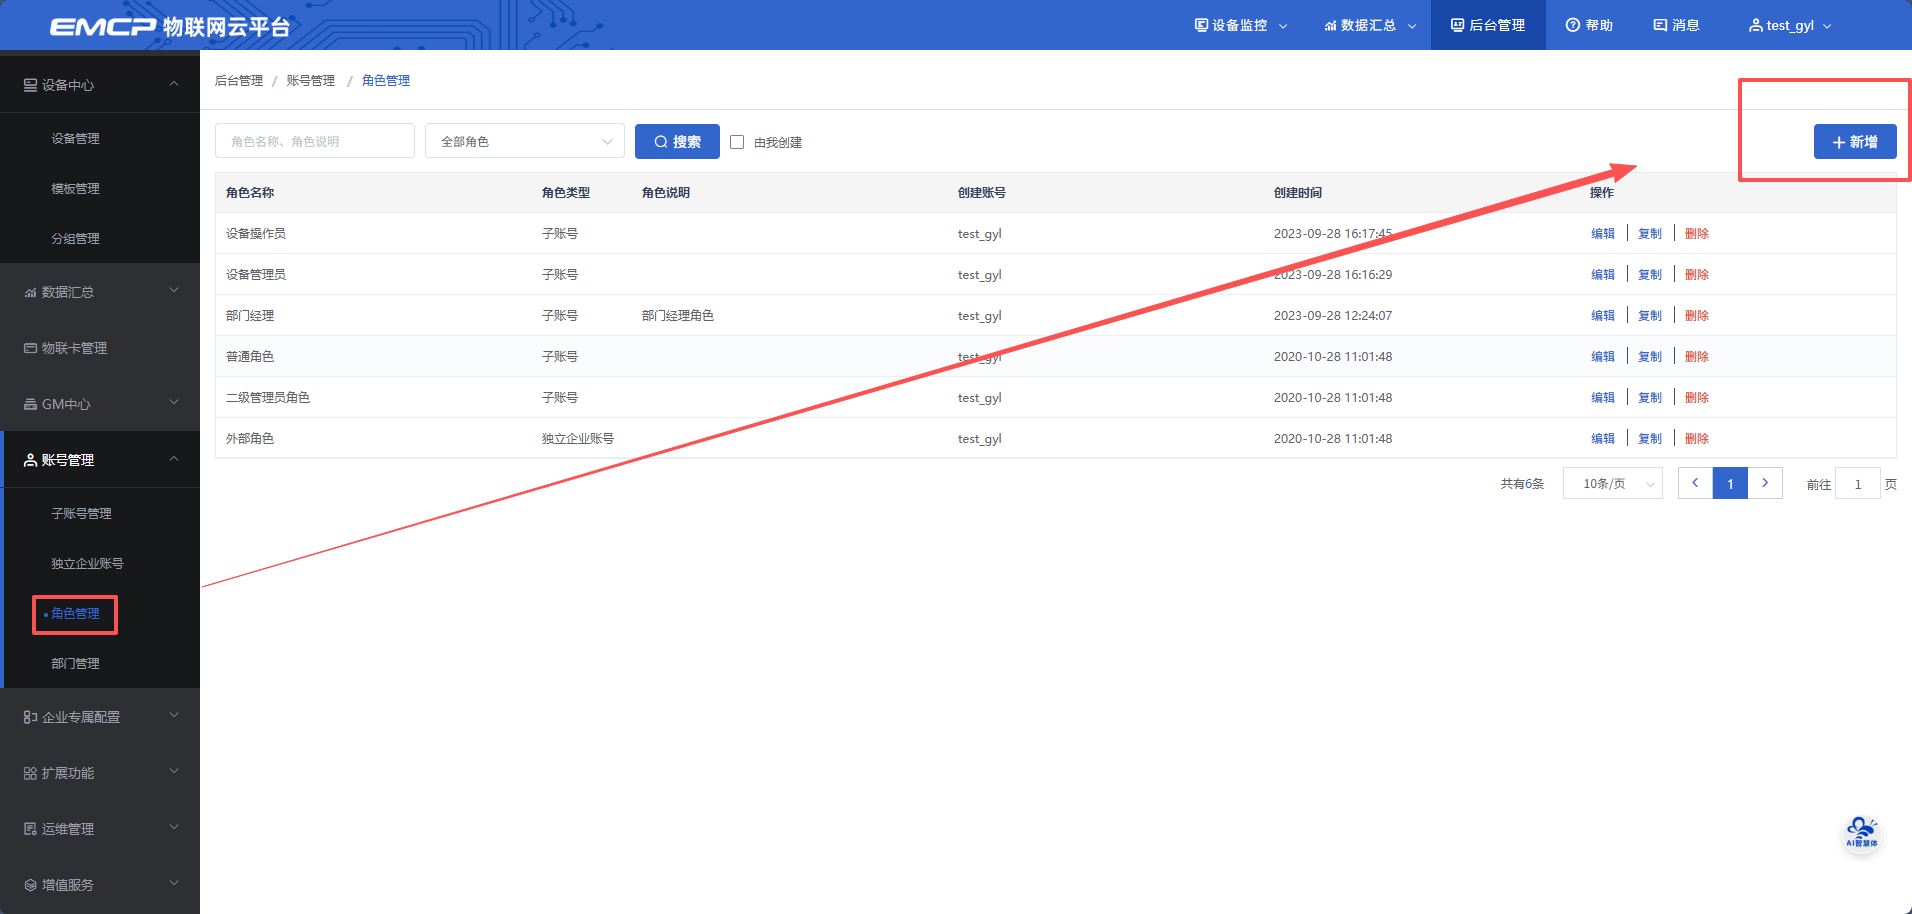Viewport: 1912px width, 914px height.
Task: Click the 增值服务 sidebar icon
Action: tap(30, 885)
